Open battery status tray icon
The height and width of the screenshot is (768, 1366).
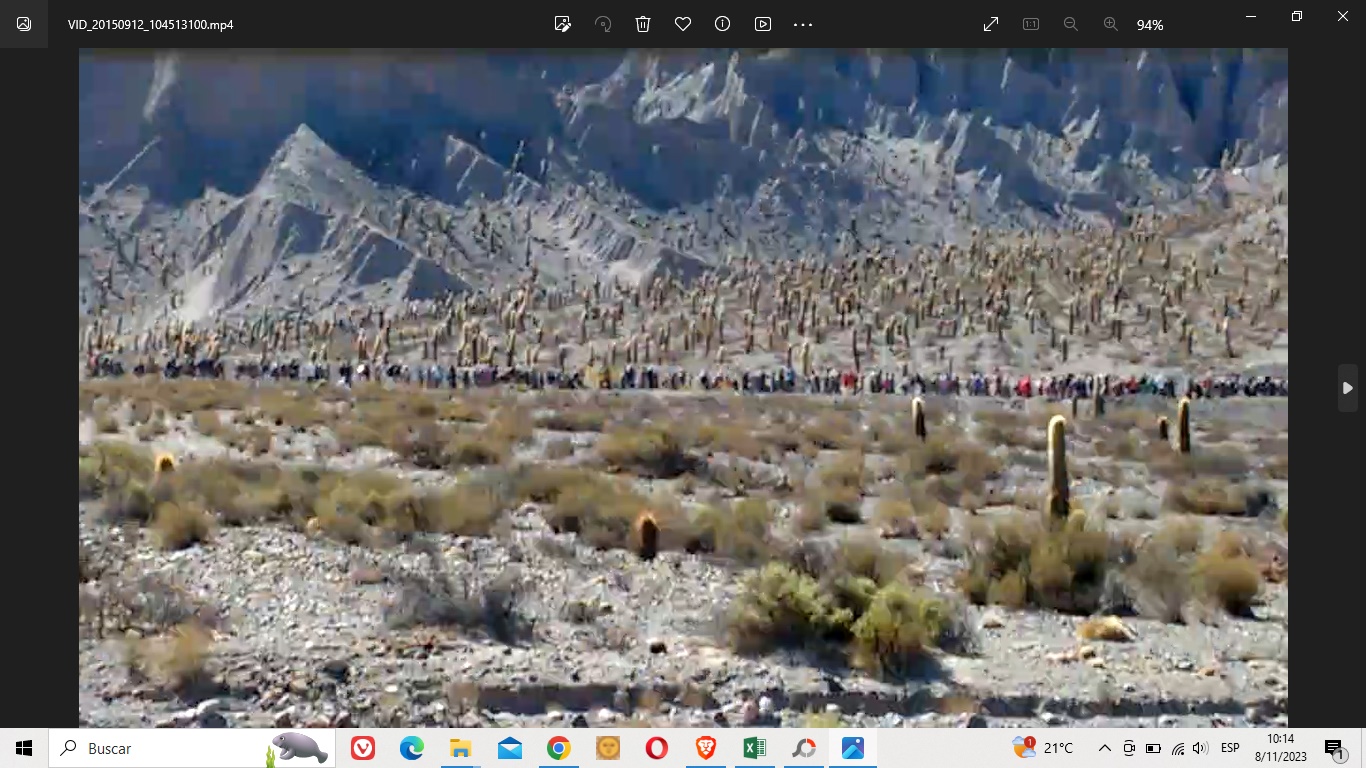point(1153,748)
